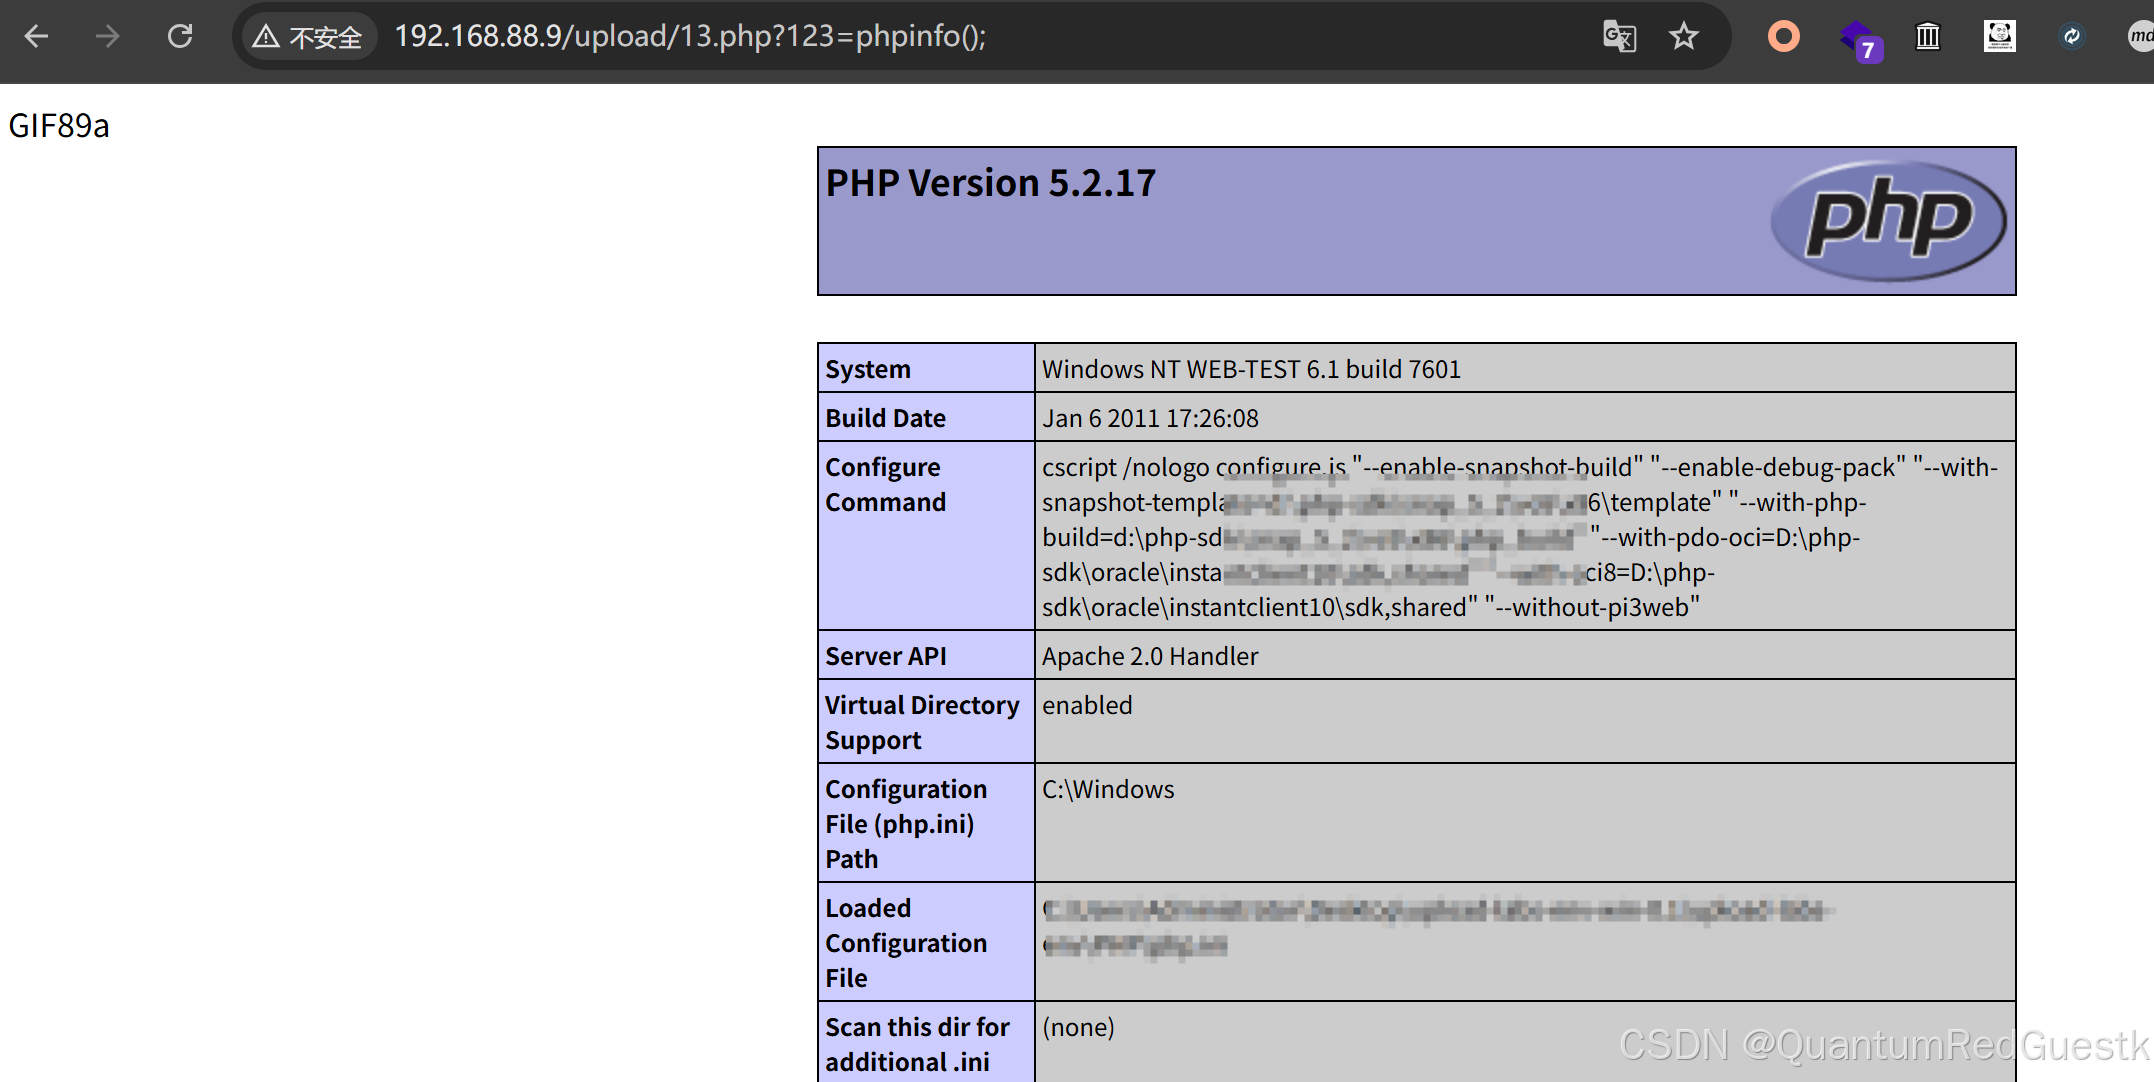This screenshot has width=2154, height=1082.
Task: Open the grey md extension icon
Action: pyautogui.click(x=2140, y=37)
